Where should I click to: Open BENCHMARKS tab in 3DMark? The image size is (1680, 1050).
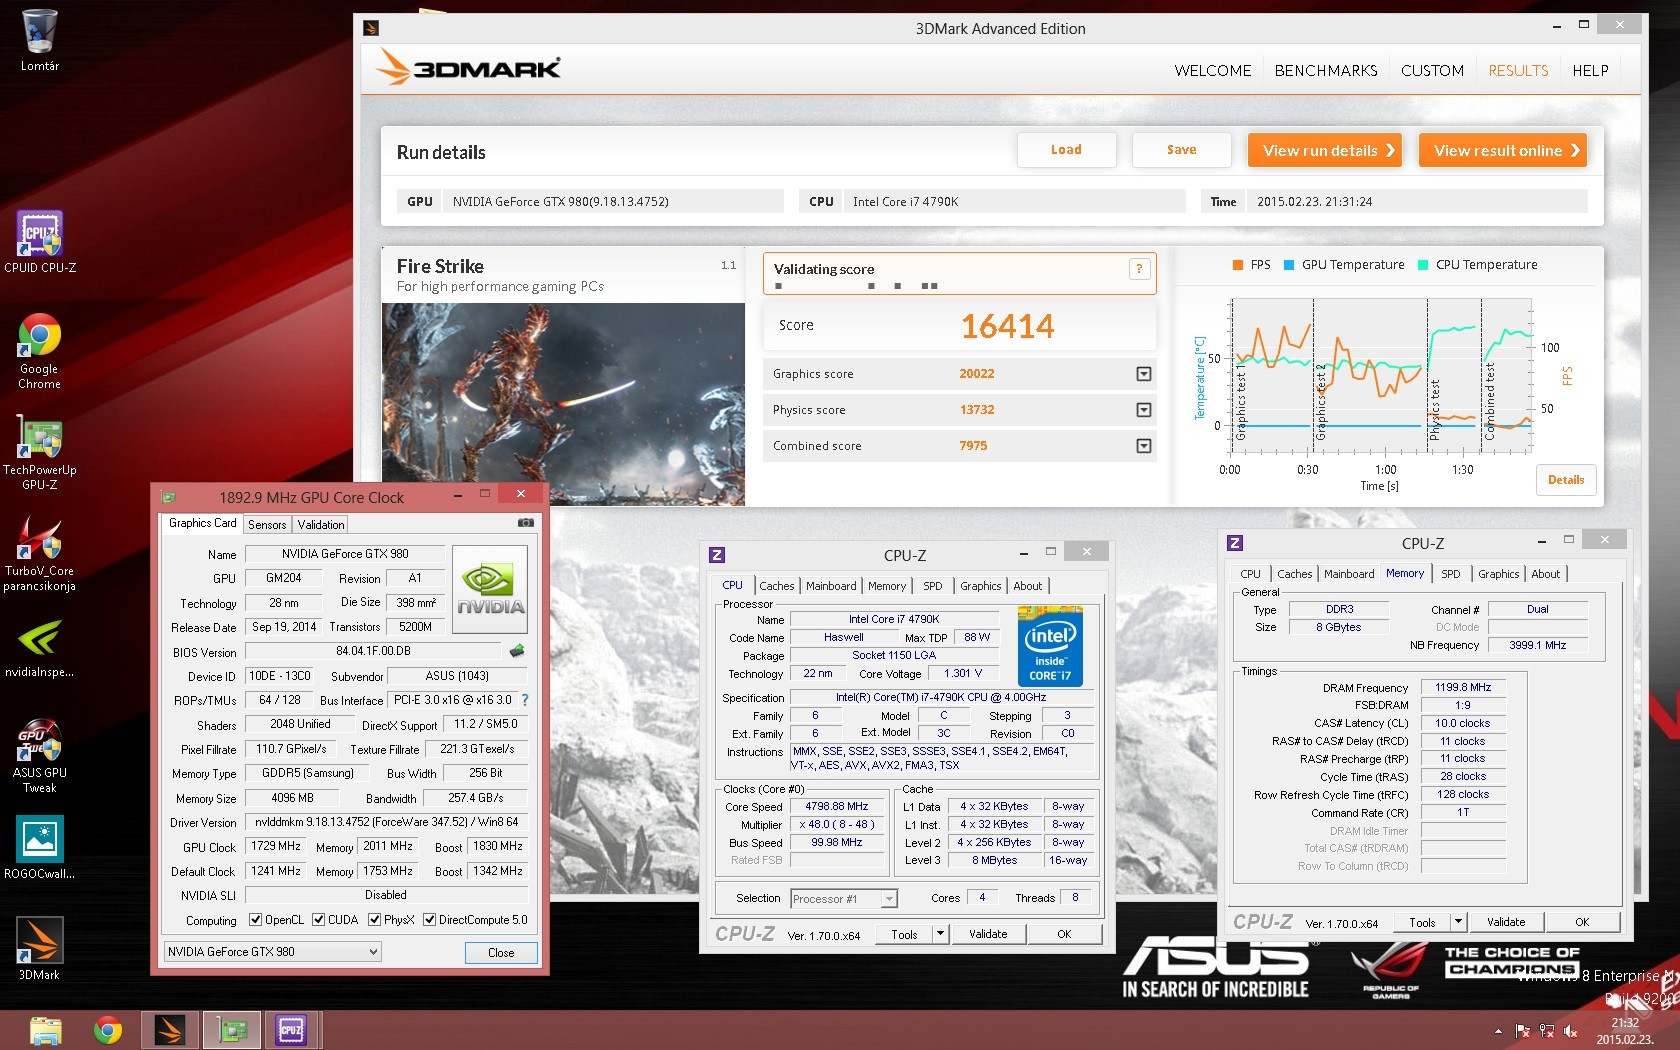pos(1326,70)
